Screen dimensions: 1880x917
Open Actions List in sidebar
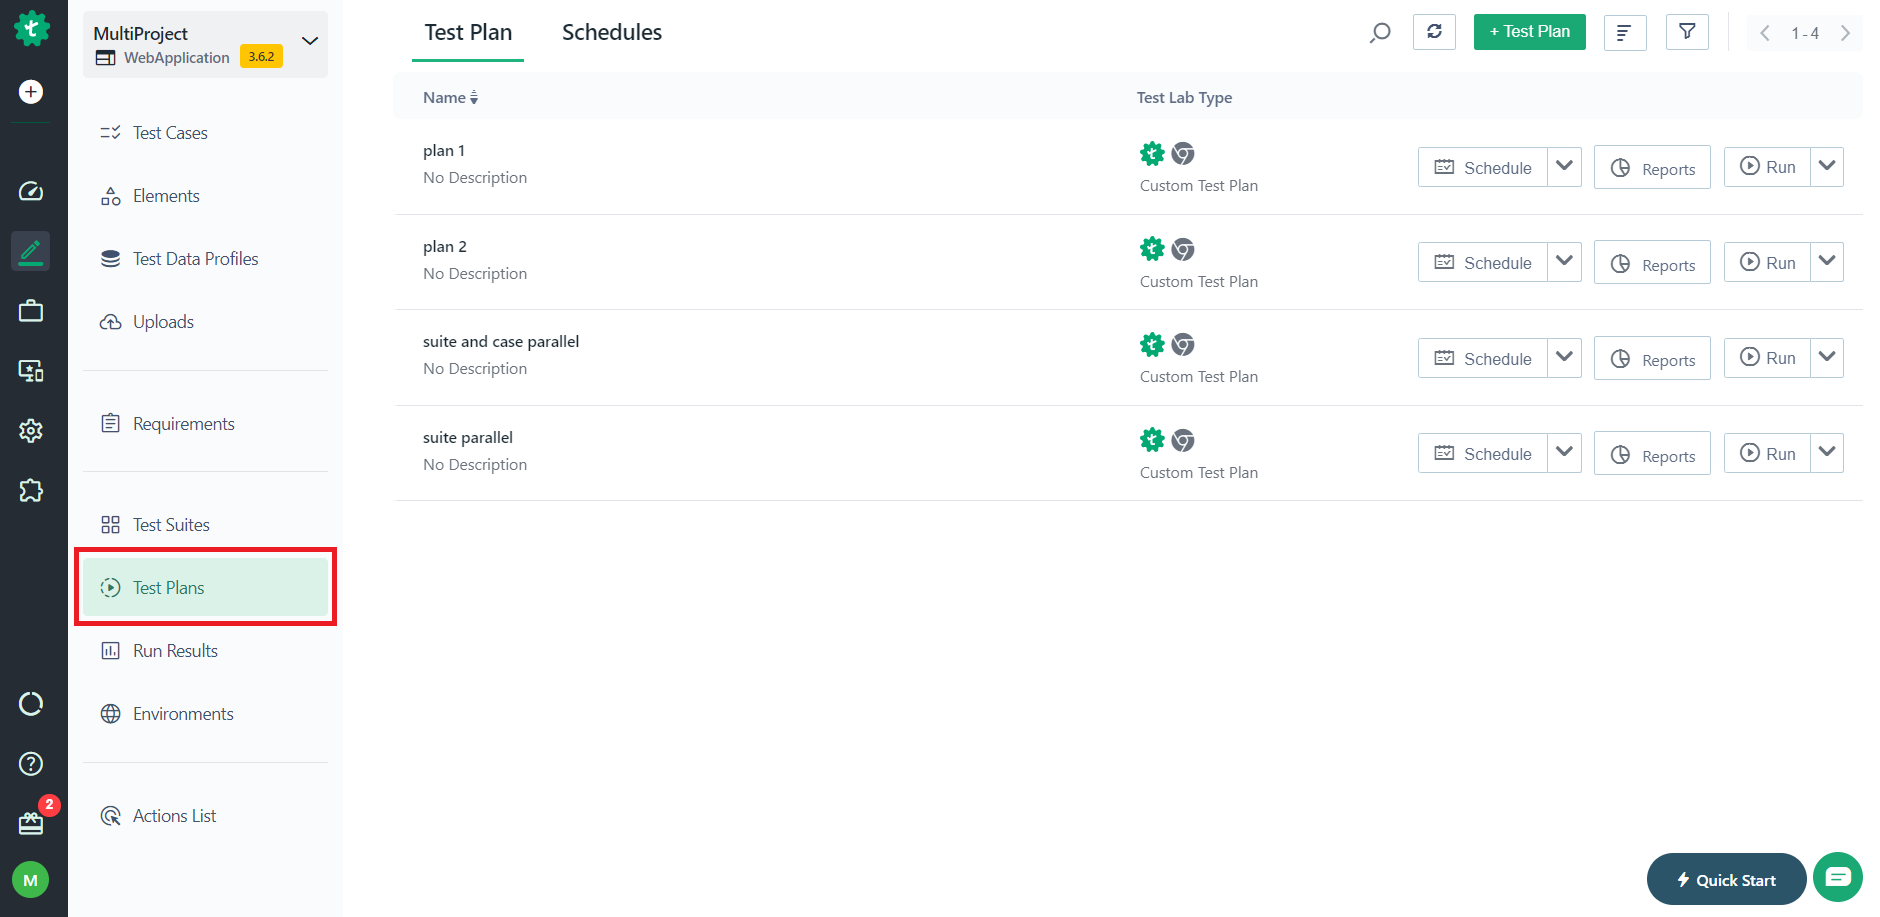[x=205, y=816]
